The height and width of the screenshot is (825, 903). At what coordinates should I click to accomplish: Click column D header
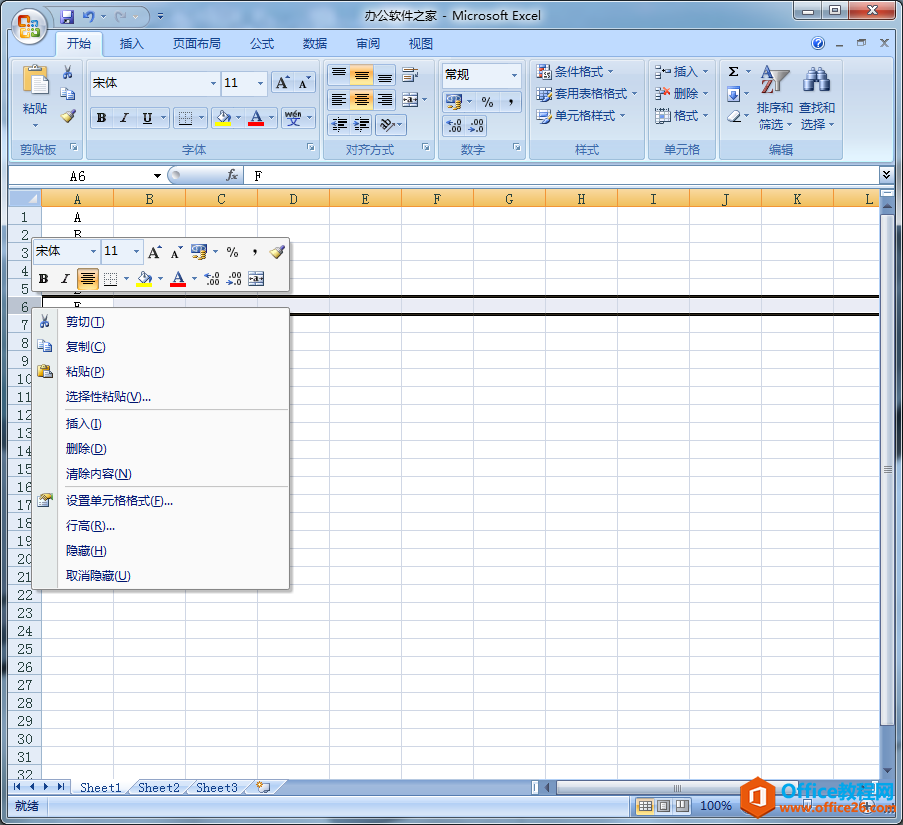(x=294, y=199)
